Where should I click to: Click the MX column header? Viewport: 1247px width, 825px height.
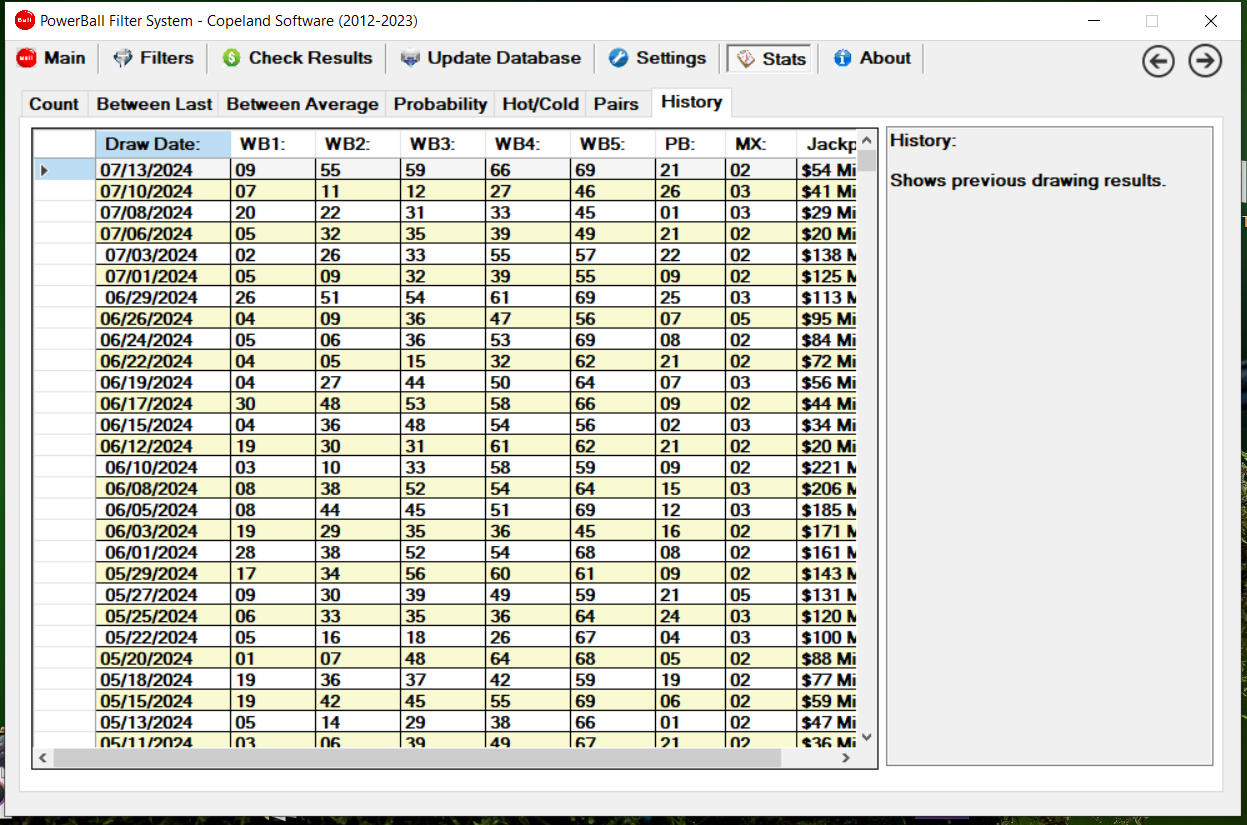[761, 144]
